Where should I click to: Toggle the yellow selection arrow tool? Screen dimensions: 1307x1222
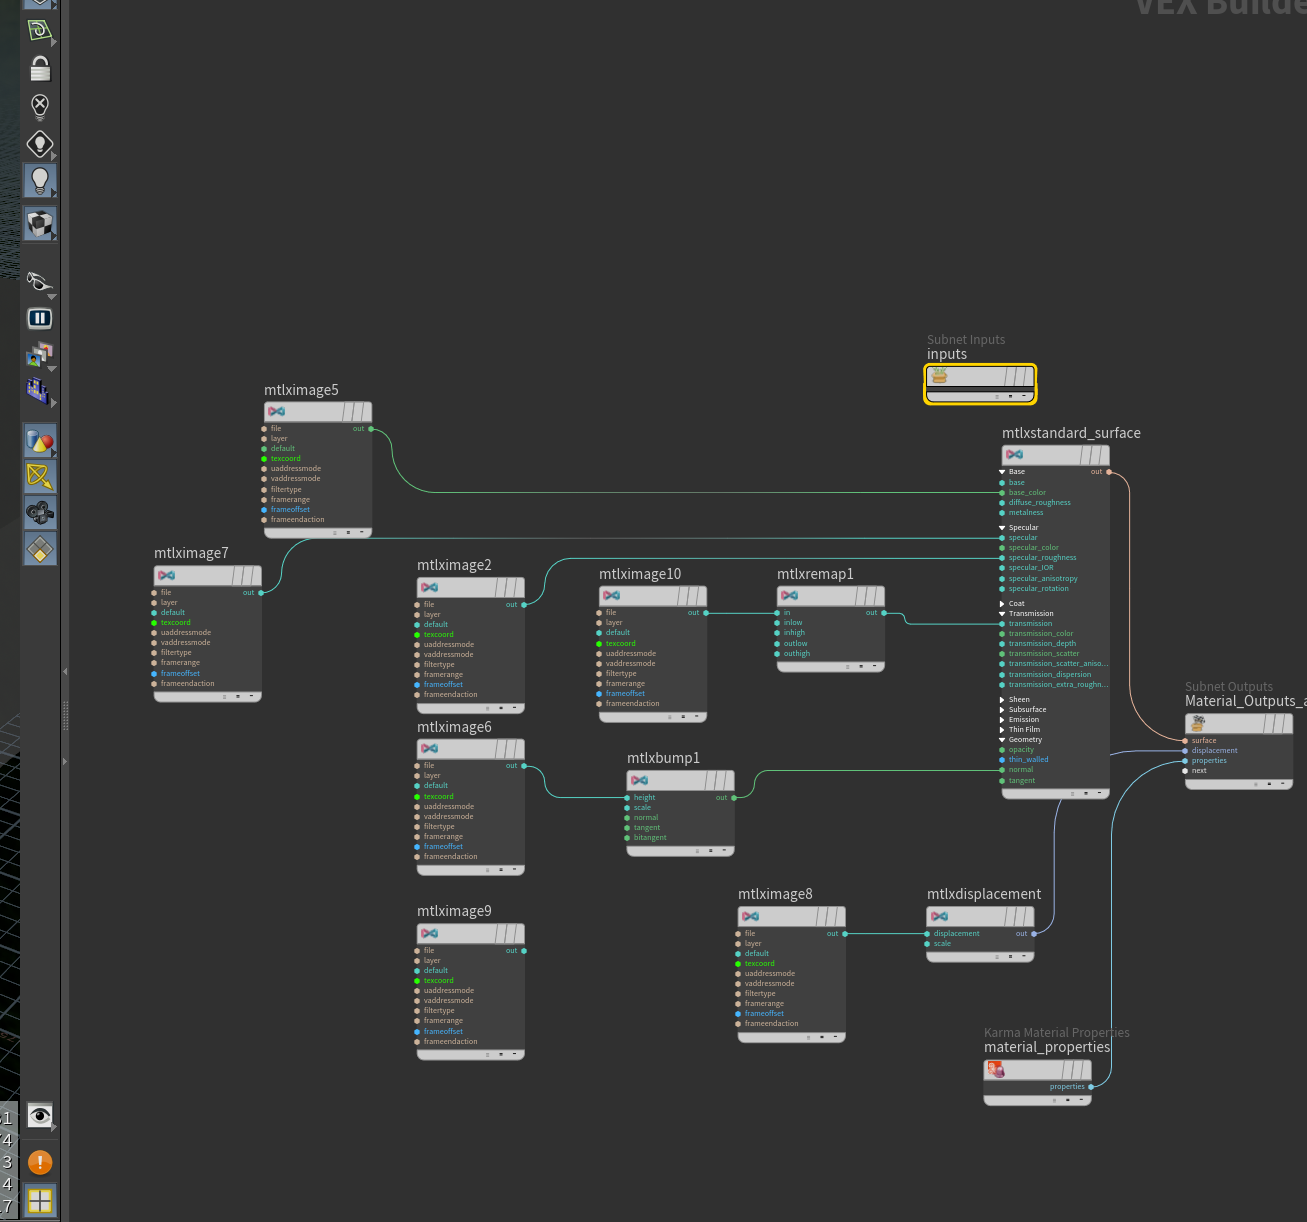pyautogui.click(x=40, y=477)
